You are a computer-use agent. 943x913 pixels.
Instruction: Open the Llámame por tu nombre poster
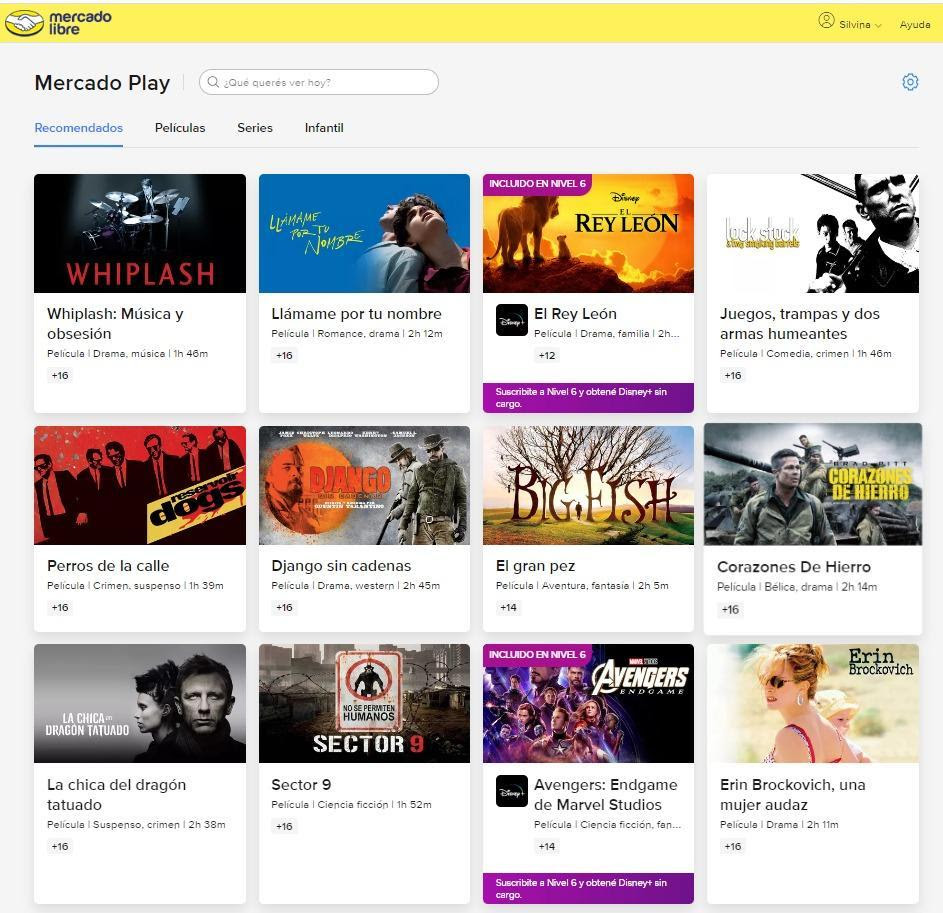pyautogui.click(x=364, y=233)
